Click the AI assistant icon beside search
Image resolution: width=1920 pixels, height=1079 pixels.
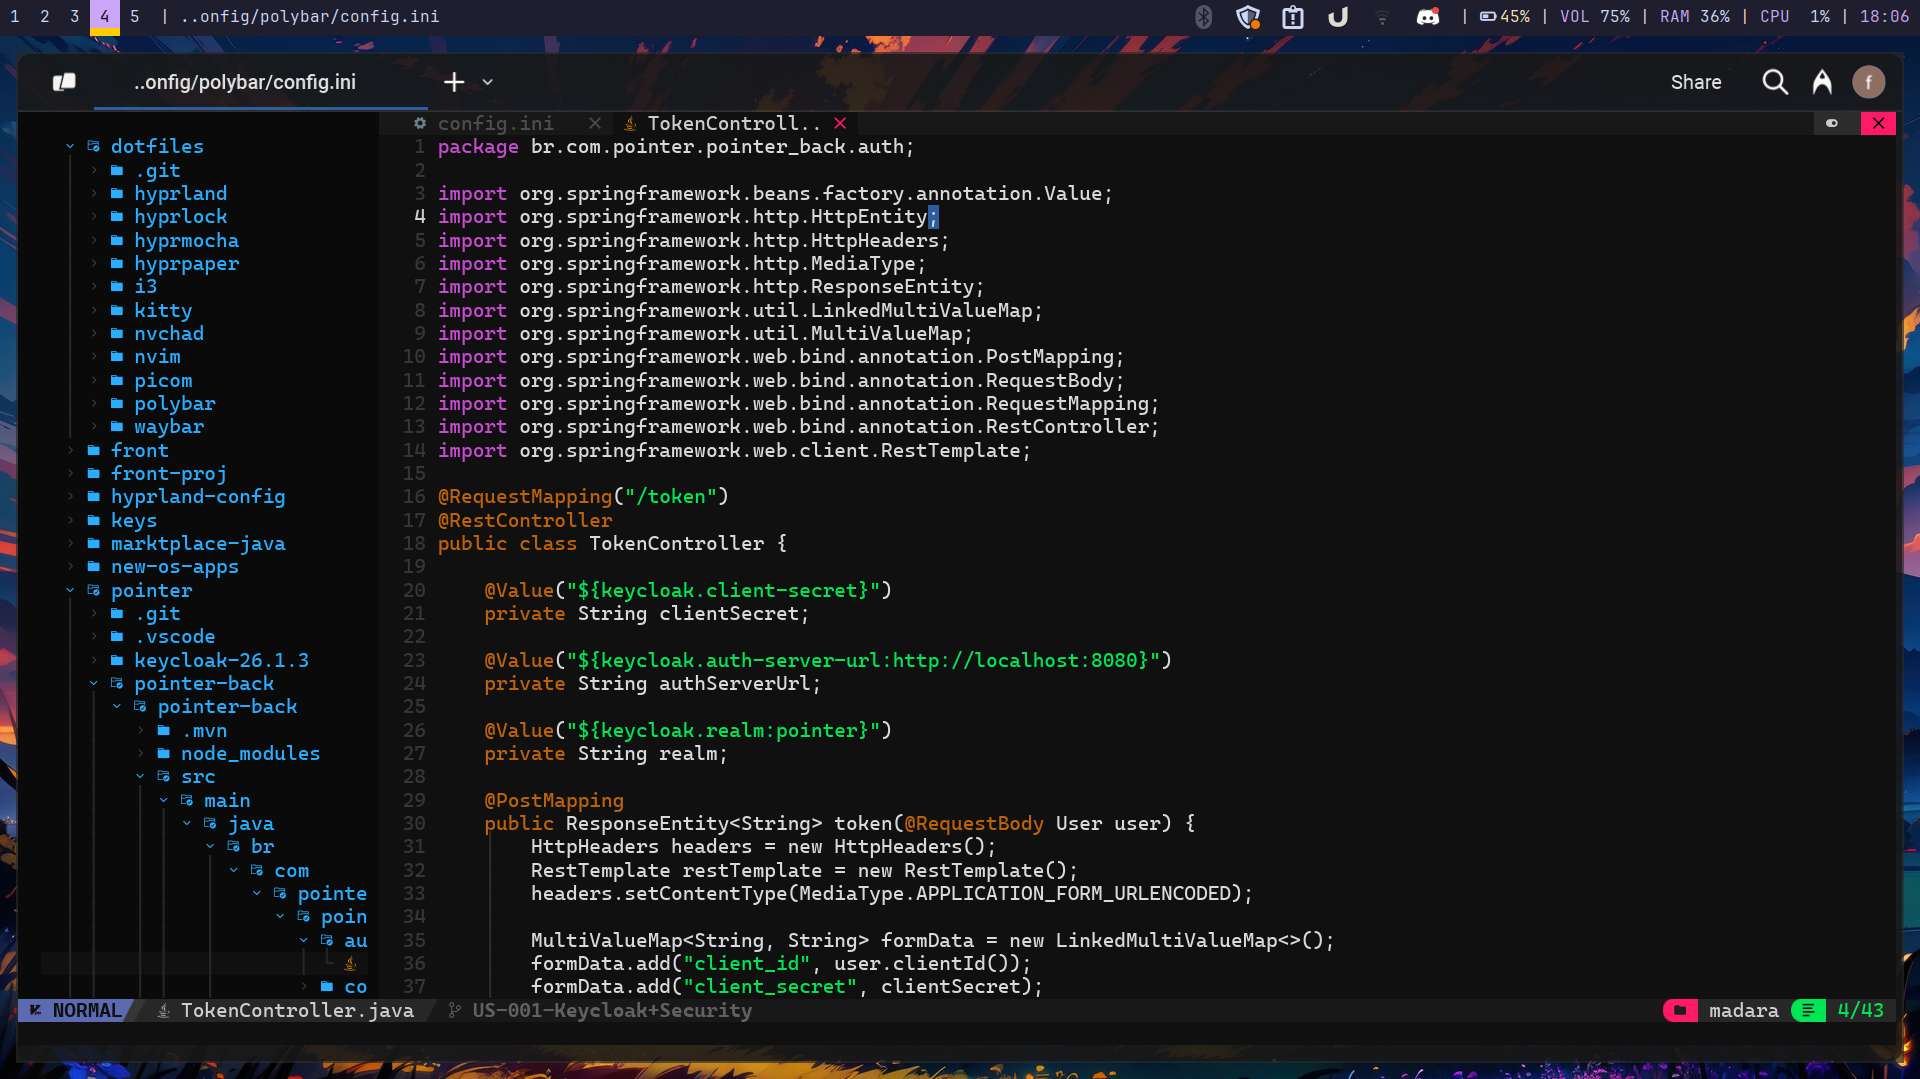pos(1822,82)
